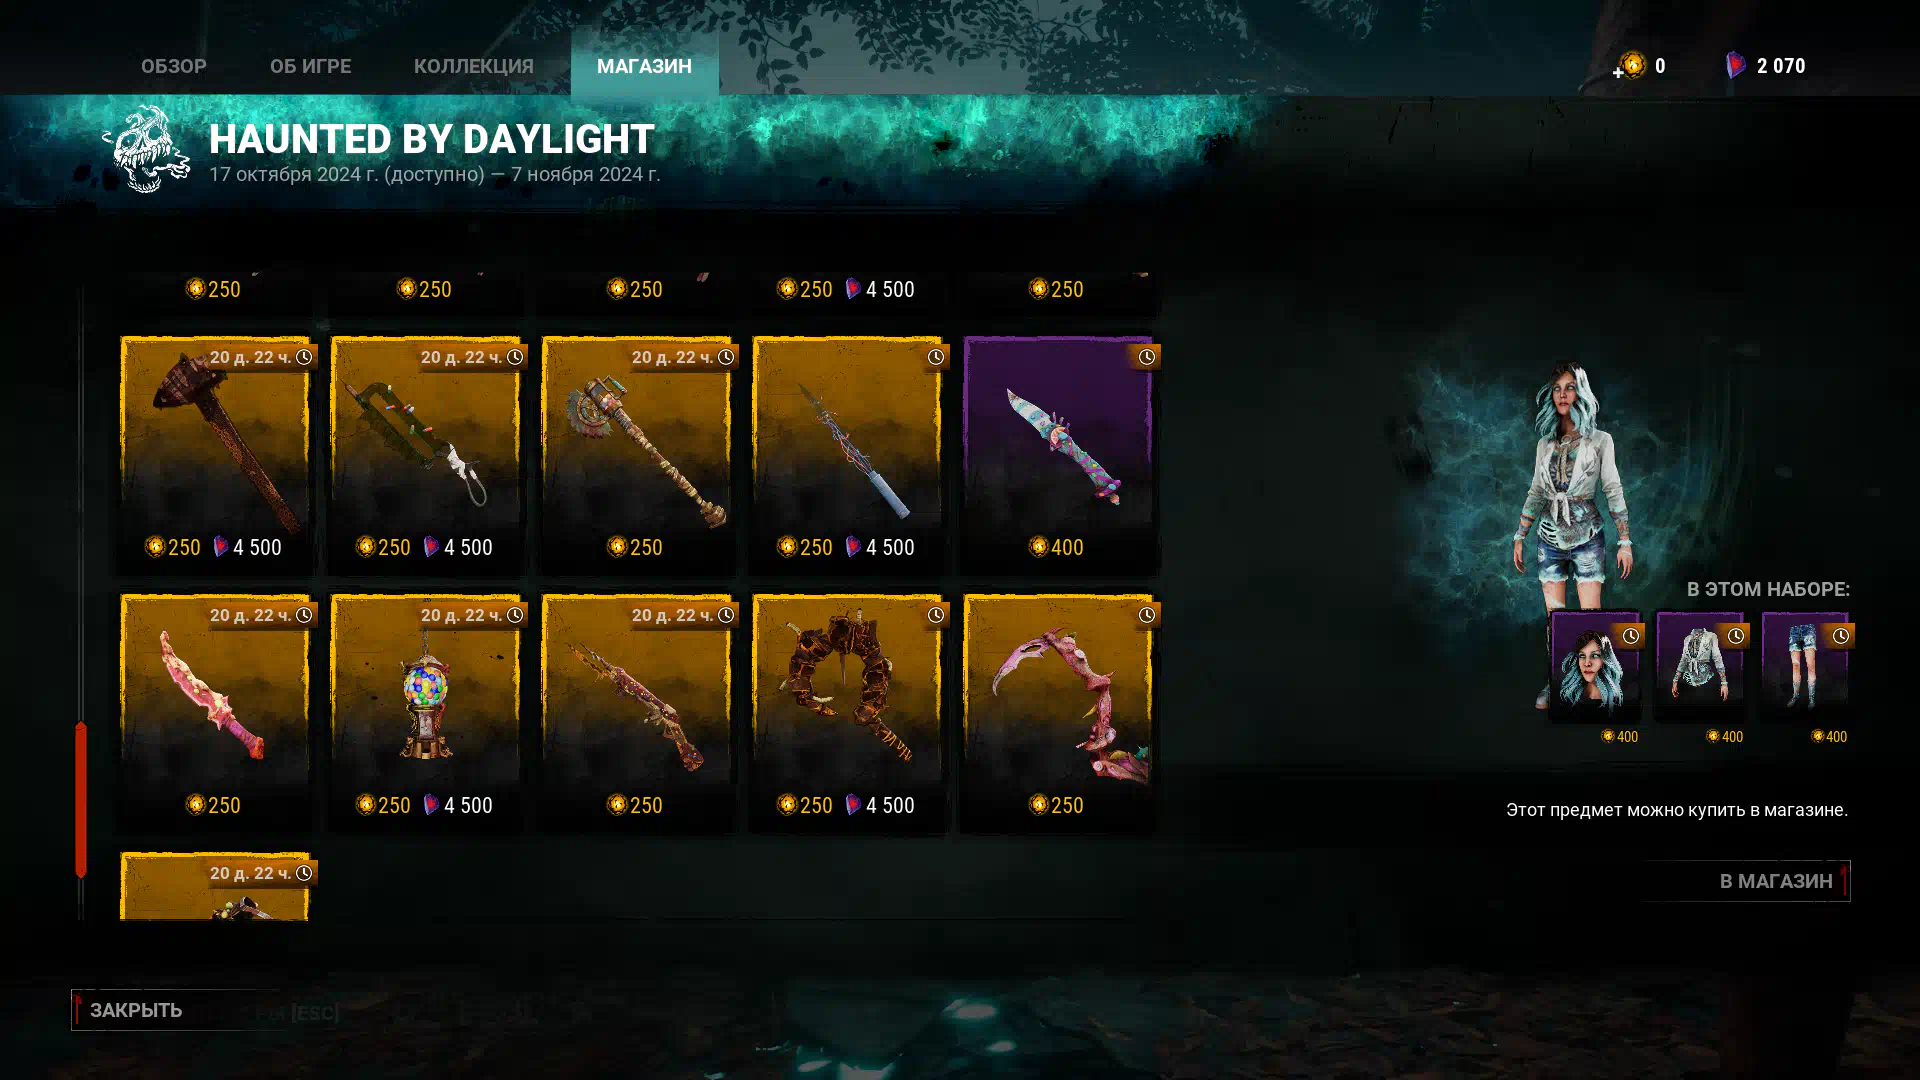The image size is (1920, 1080).
Task: Choose the pink scythe weapon item
Action: point(1057,712)
